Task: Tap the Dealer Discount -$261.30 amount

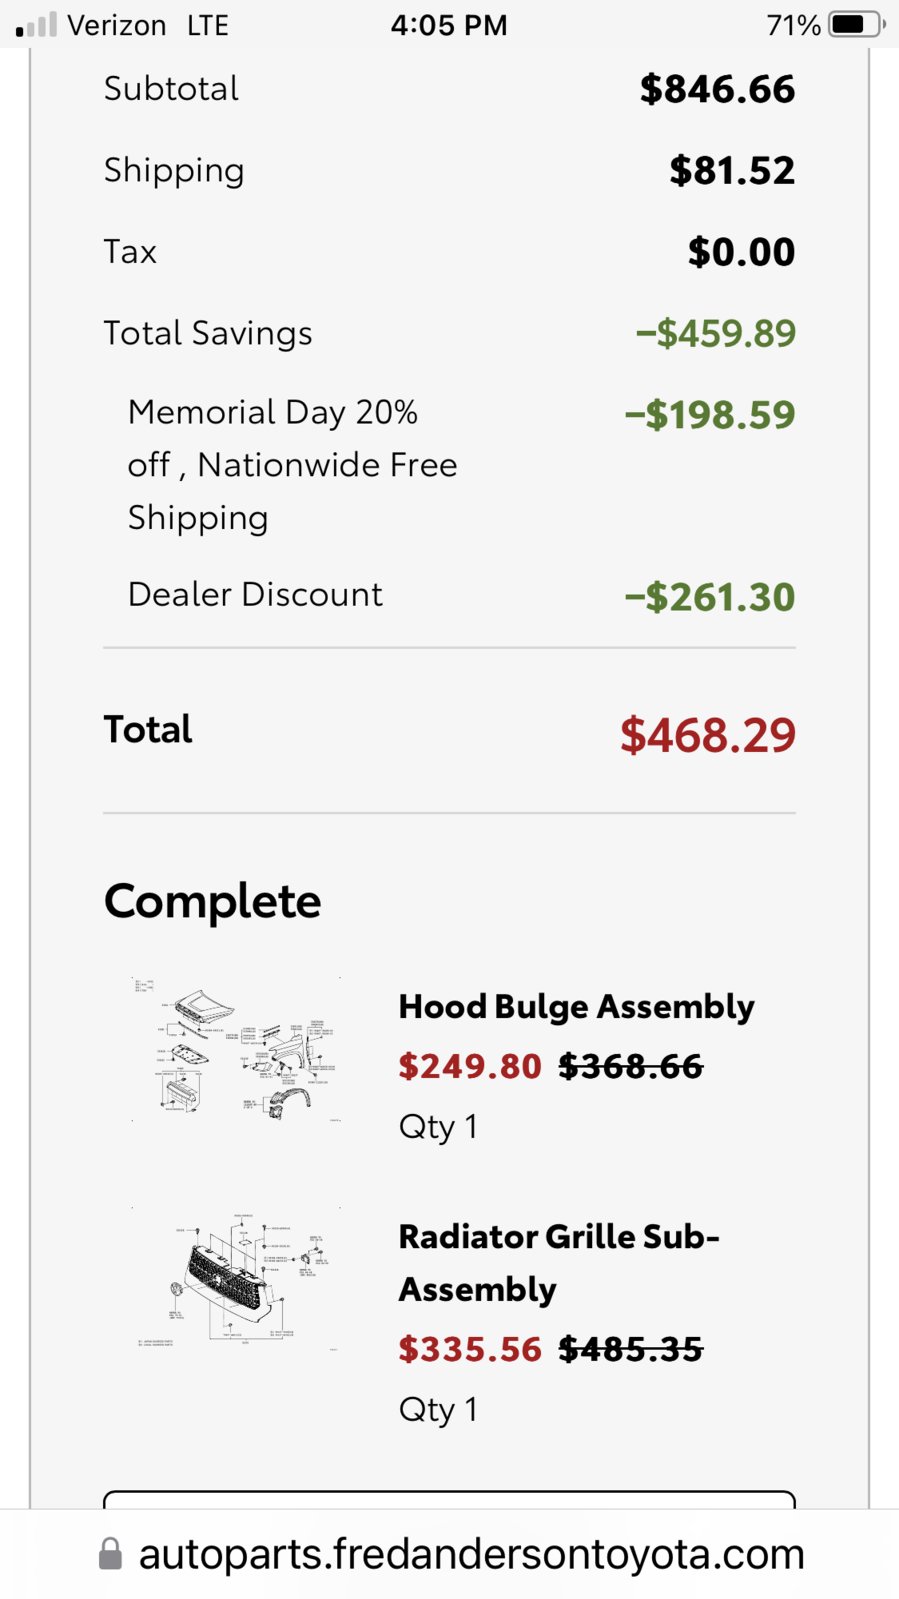Action: tap(710, 597)
